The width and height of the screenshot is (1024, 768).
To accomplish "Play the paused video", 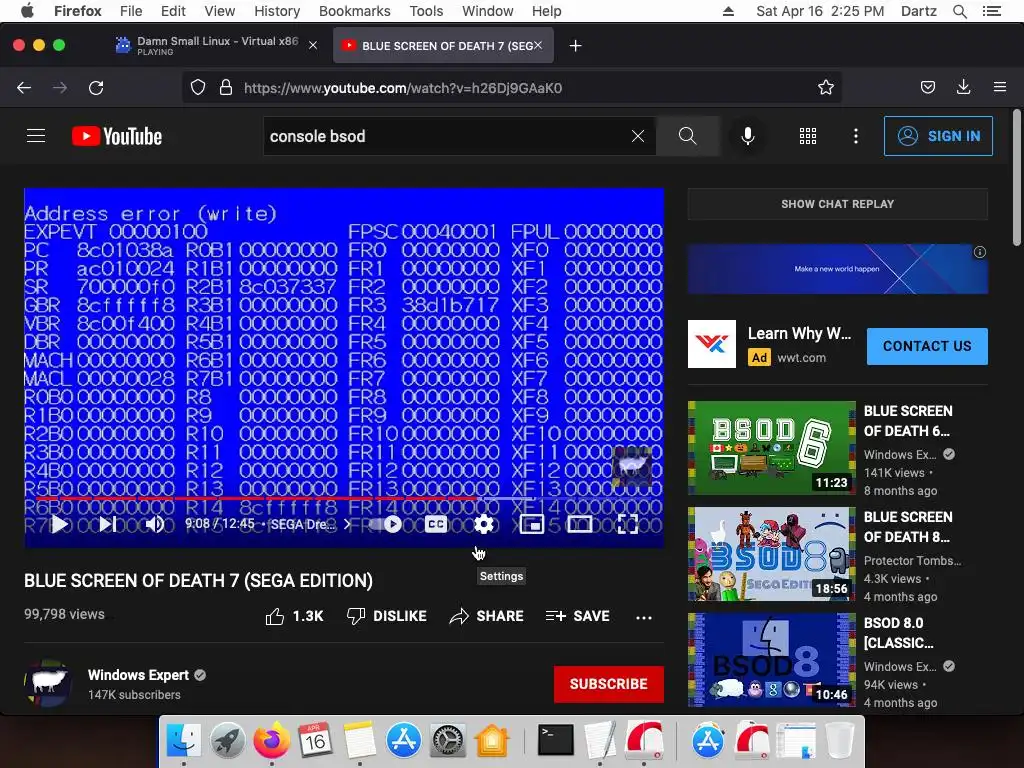I will 59,524.
